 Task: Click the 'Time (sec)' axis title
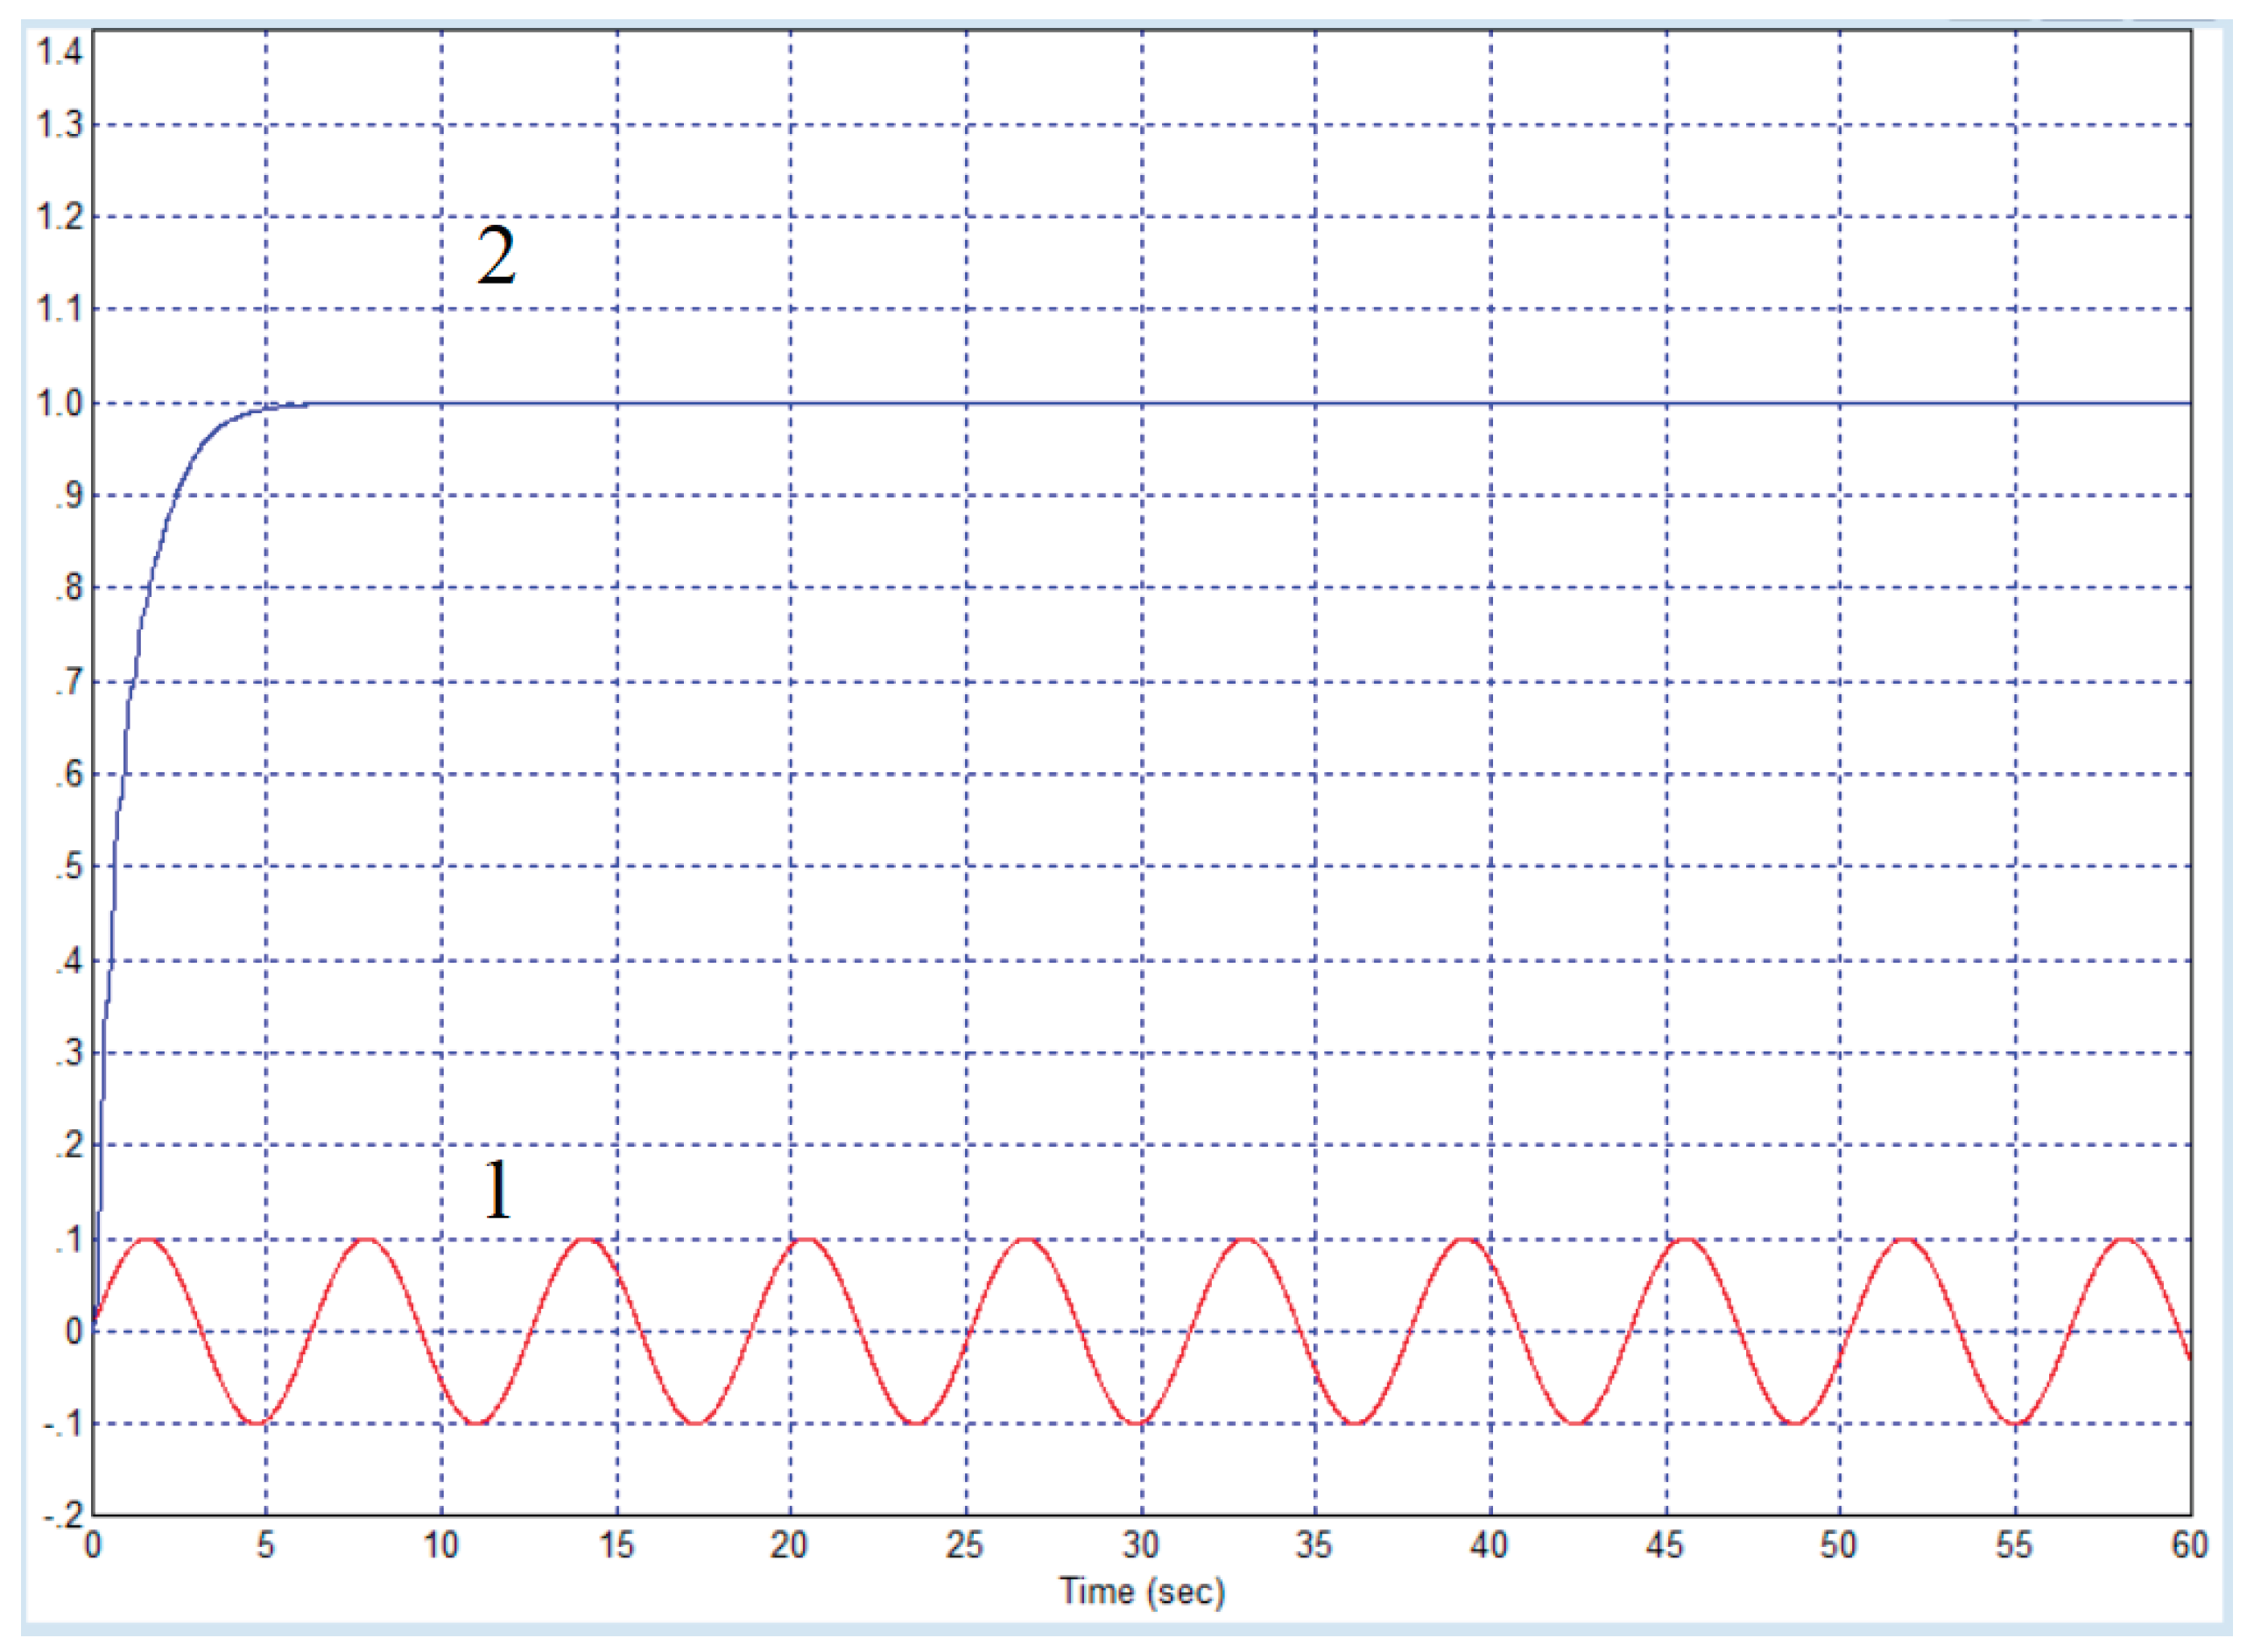click(1142, 1591)
